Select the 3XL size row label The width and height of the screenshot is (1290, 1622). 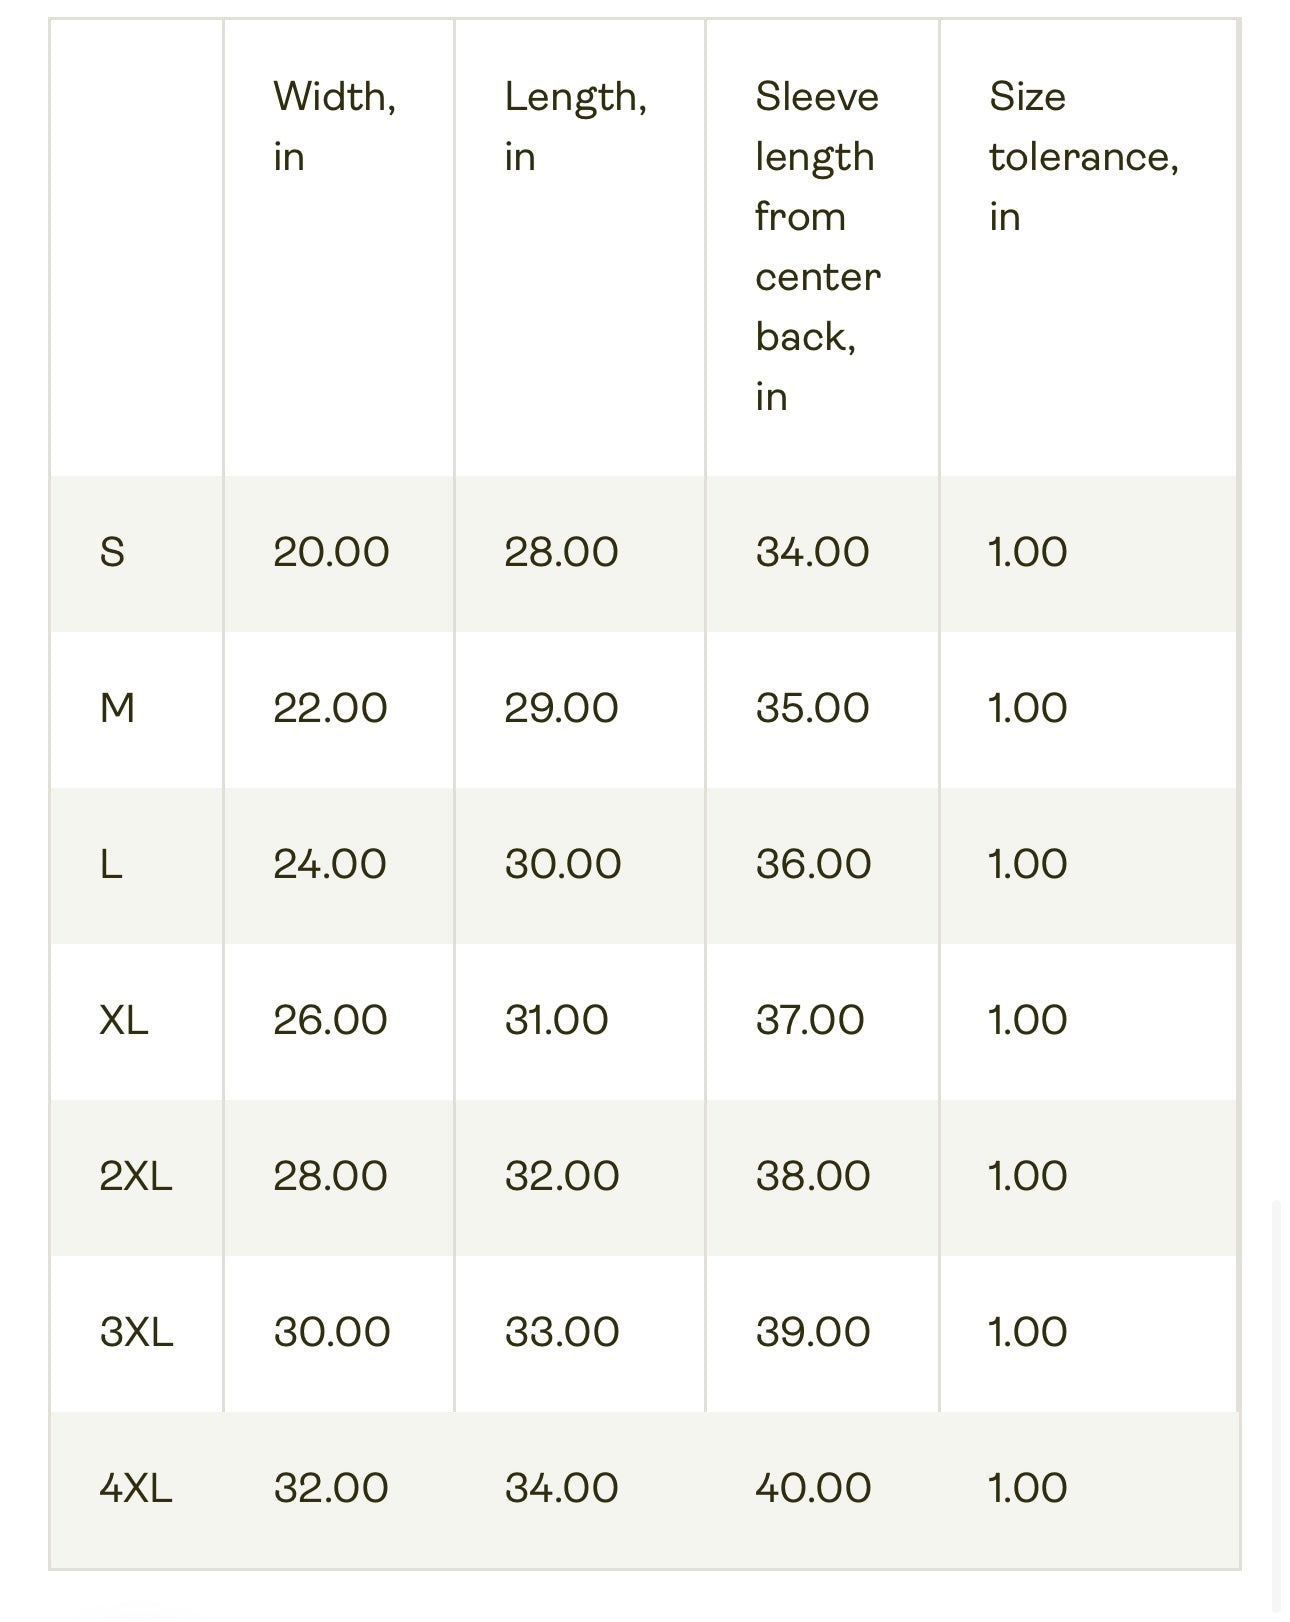click(x=136, y=1332)
